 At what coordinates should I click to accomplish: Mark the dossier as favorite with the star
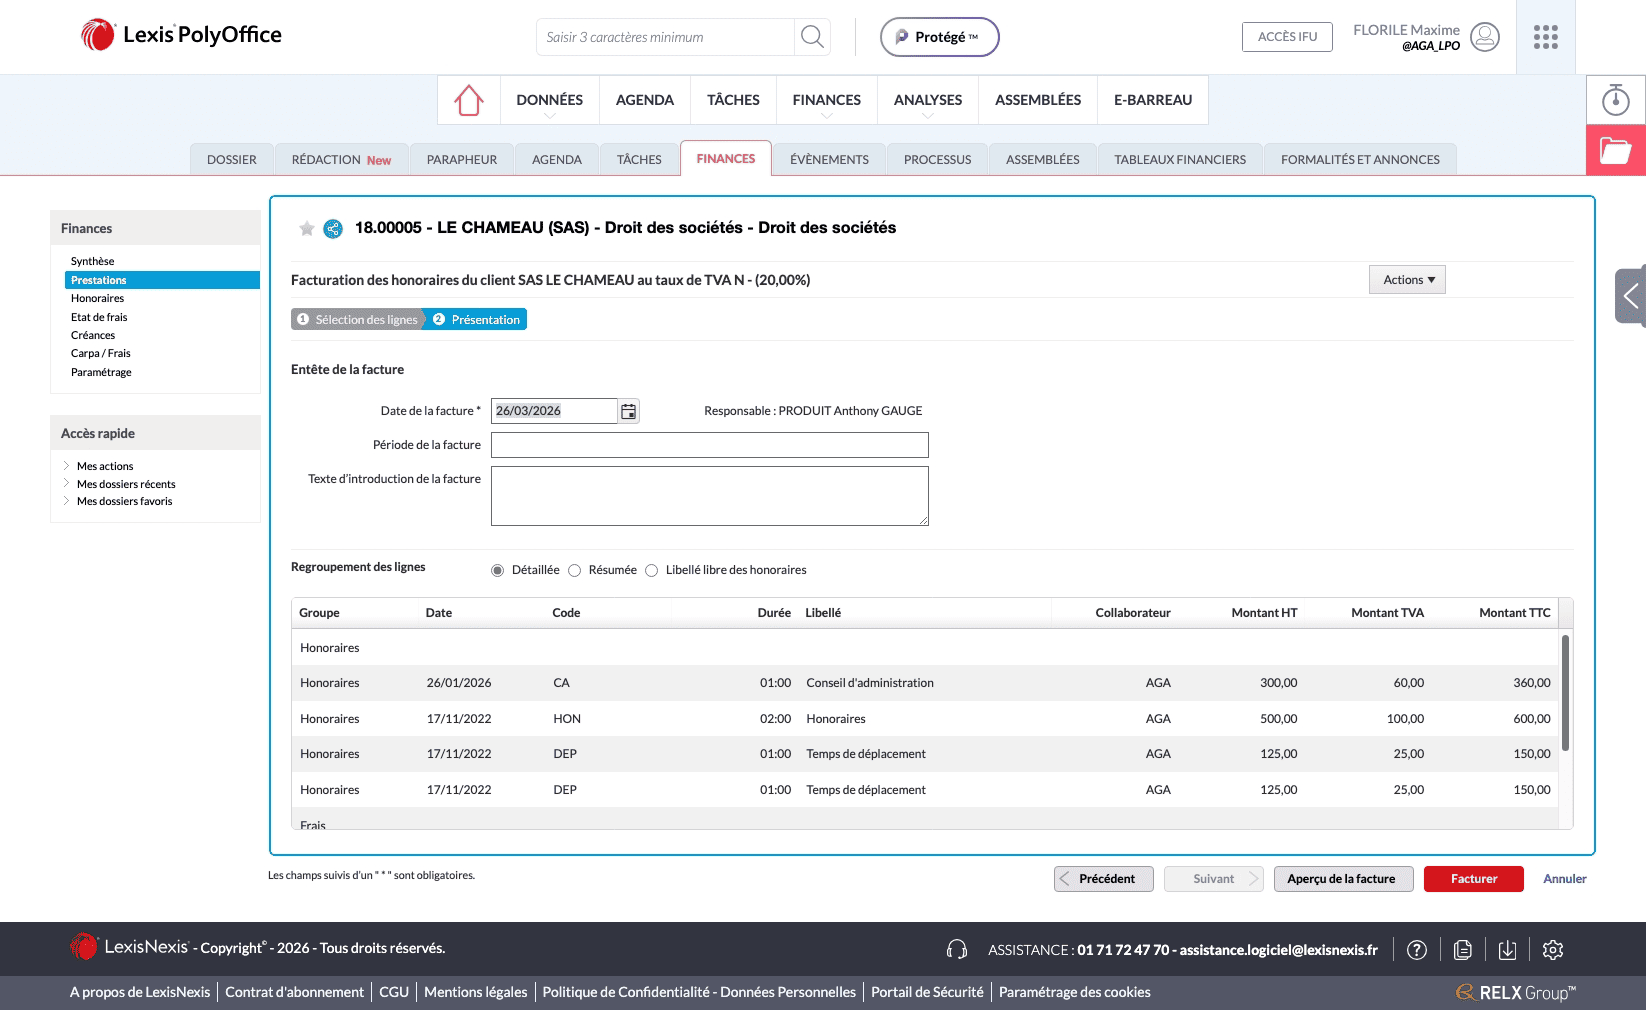click(x=307, y=229)
